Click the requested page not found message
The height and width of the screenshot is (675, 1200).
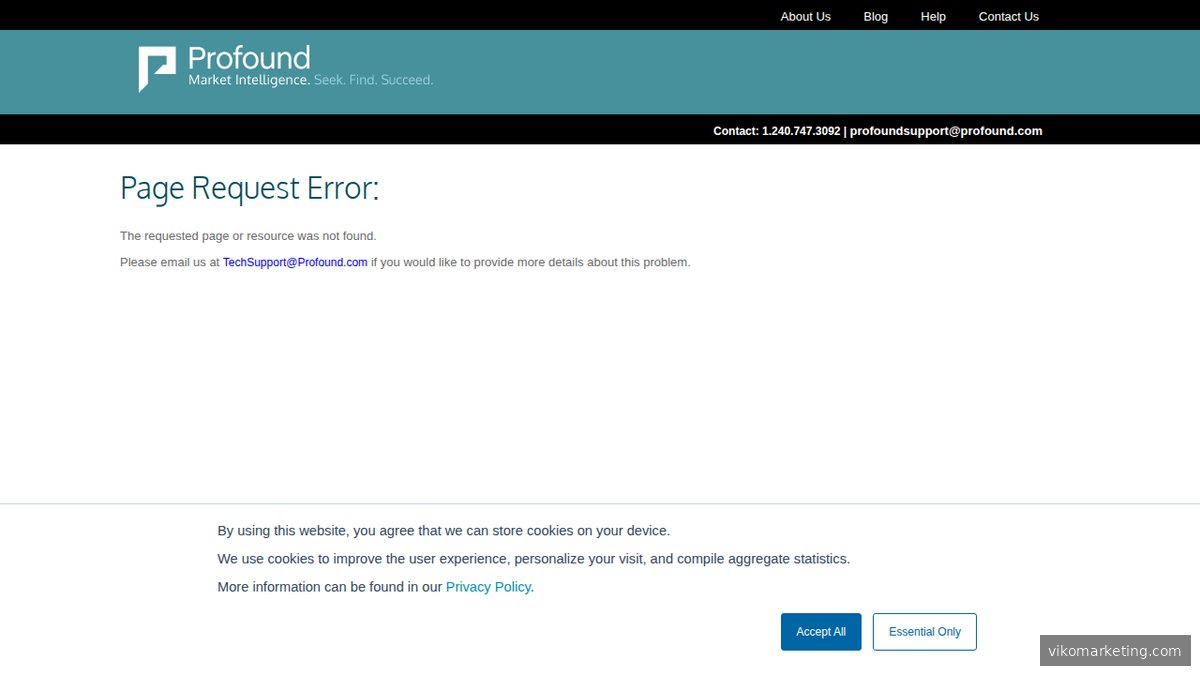(248, 235)
